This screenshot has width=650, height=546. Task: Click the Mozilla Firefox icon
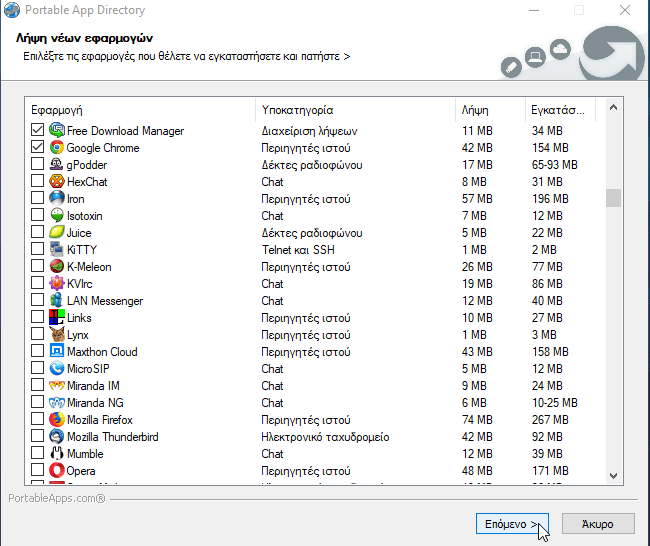(57, 420)
